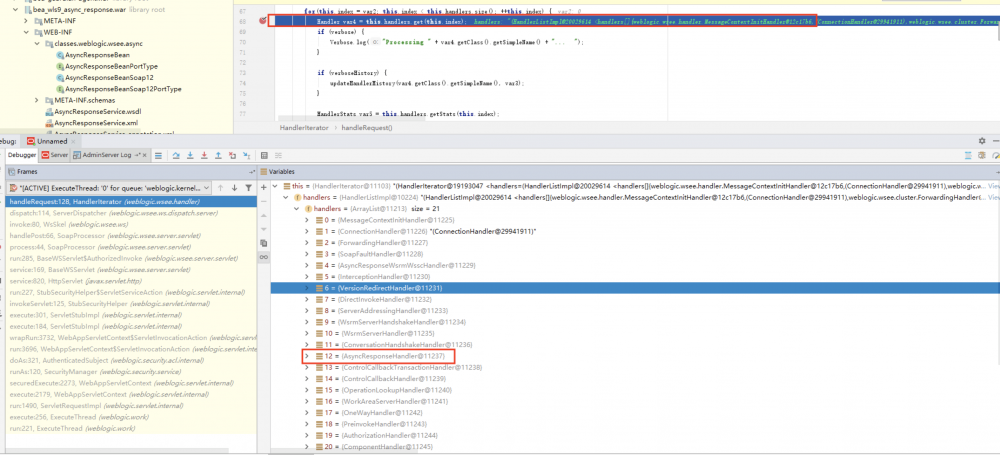Viewport: 1000px width, 455px height.
Task: Switch to the Debugger tab
Action: click(x=22, y=155)
